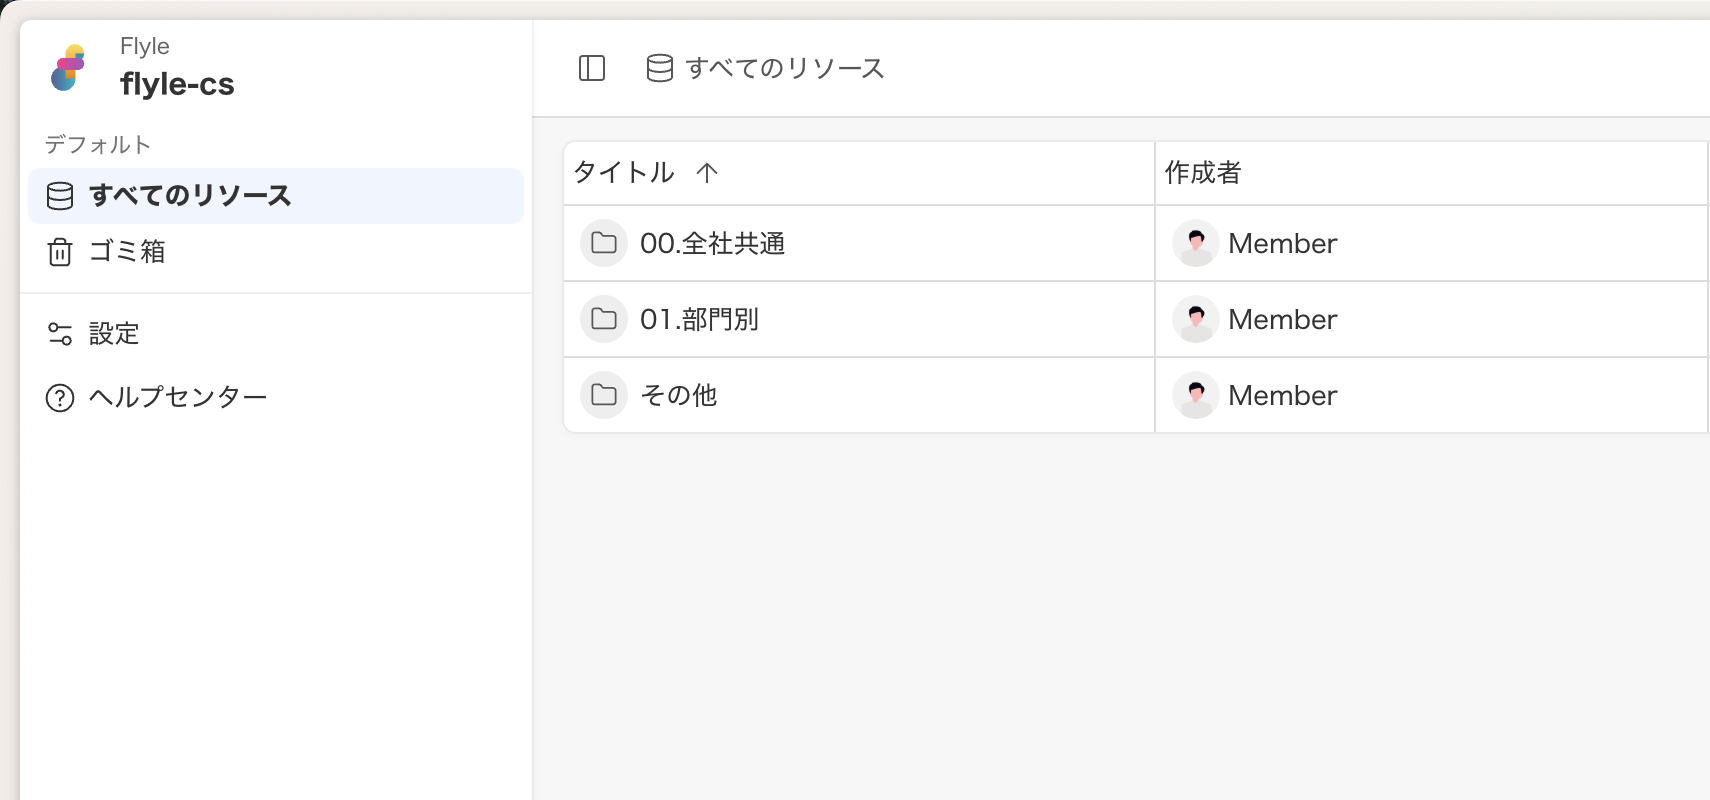Sort by タイトル ascending arrow

click(707, 173)
